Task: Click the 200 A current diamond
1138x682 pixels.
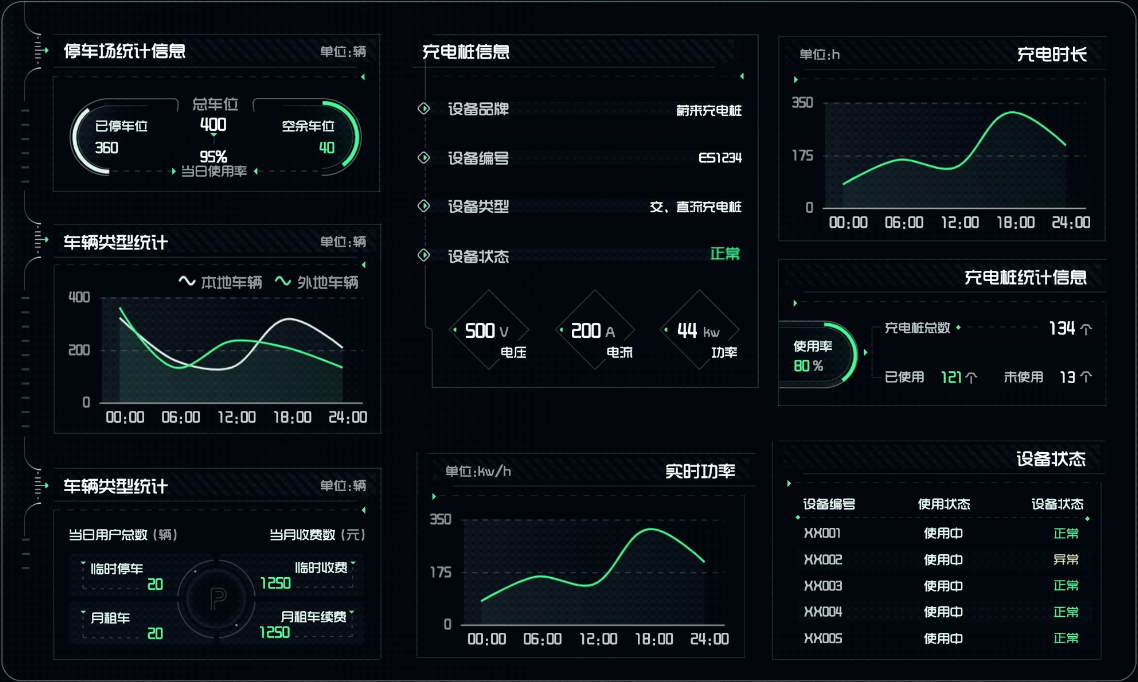Action: [x=594, y=331]
